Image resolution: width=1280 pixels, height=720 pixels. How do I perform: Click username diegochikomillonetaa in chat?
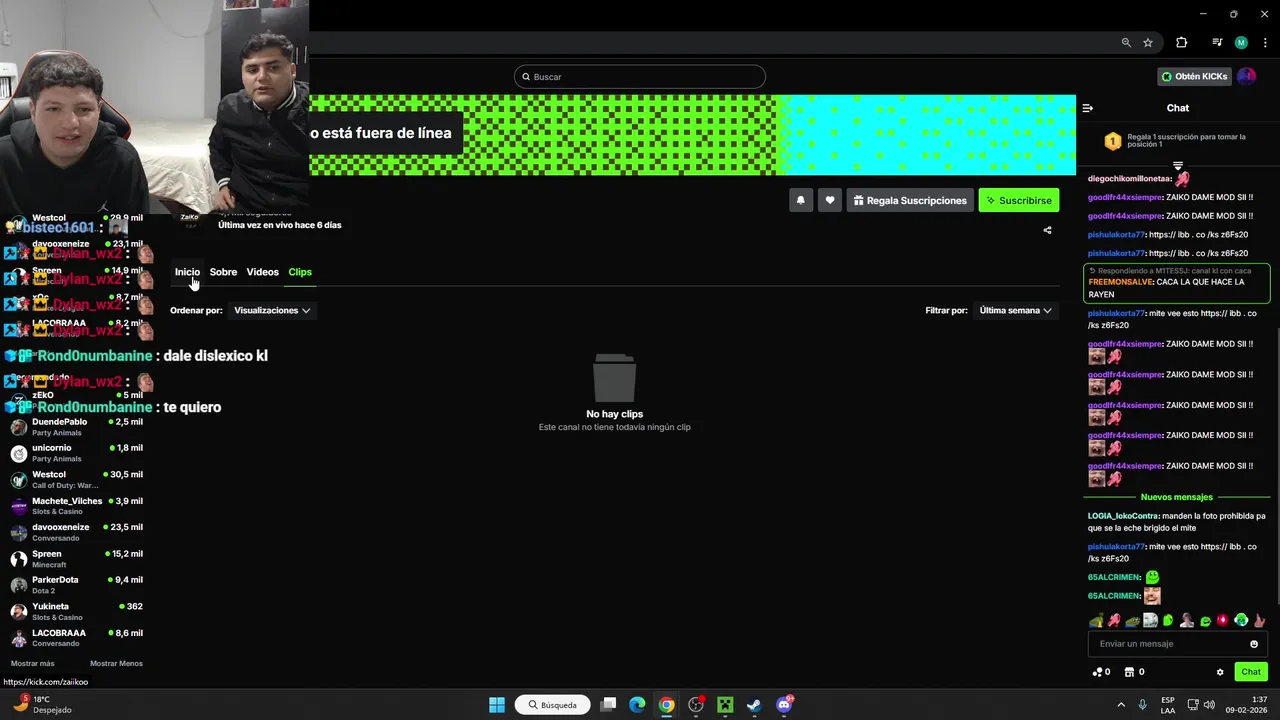point(1129,179)
